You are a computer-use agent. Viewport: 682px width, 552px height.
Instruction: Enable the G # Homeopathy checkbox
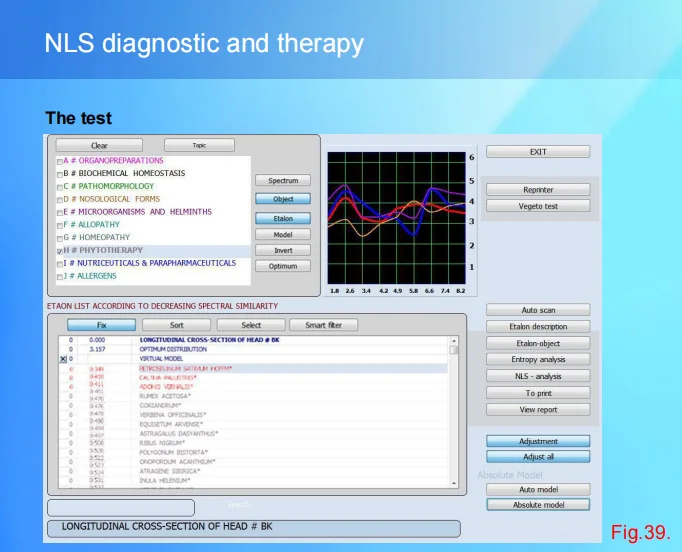pyautogui.click(x=60, y=238)
